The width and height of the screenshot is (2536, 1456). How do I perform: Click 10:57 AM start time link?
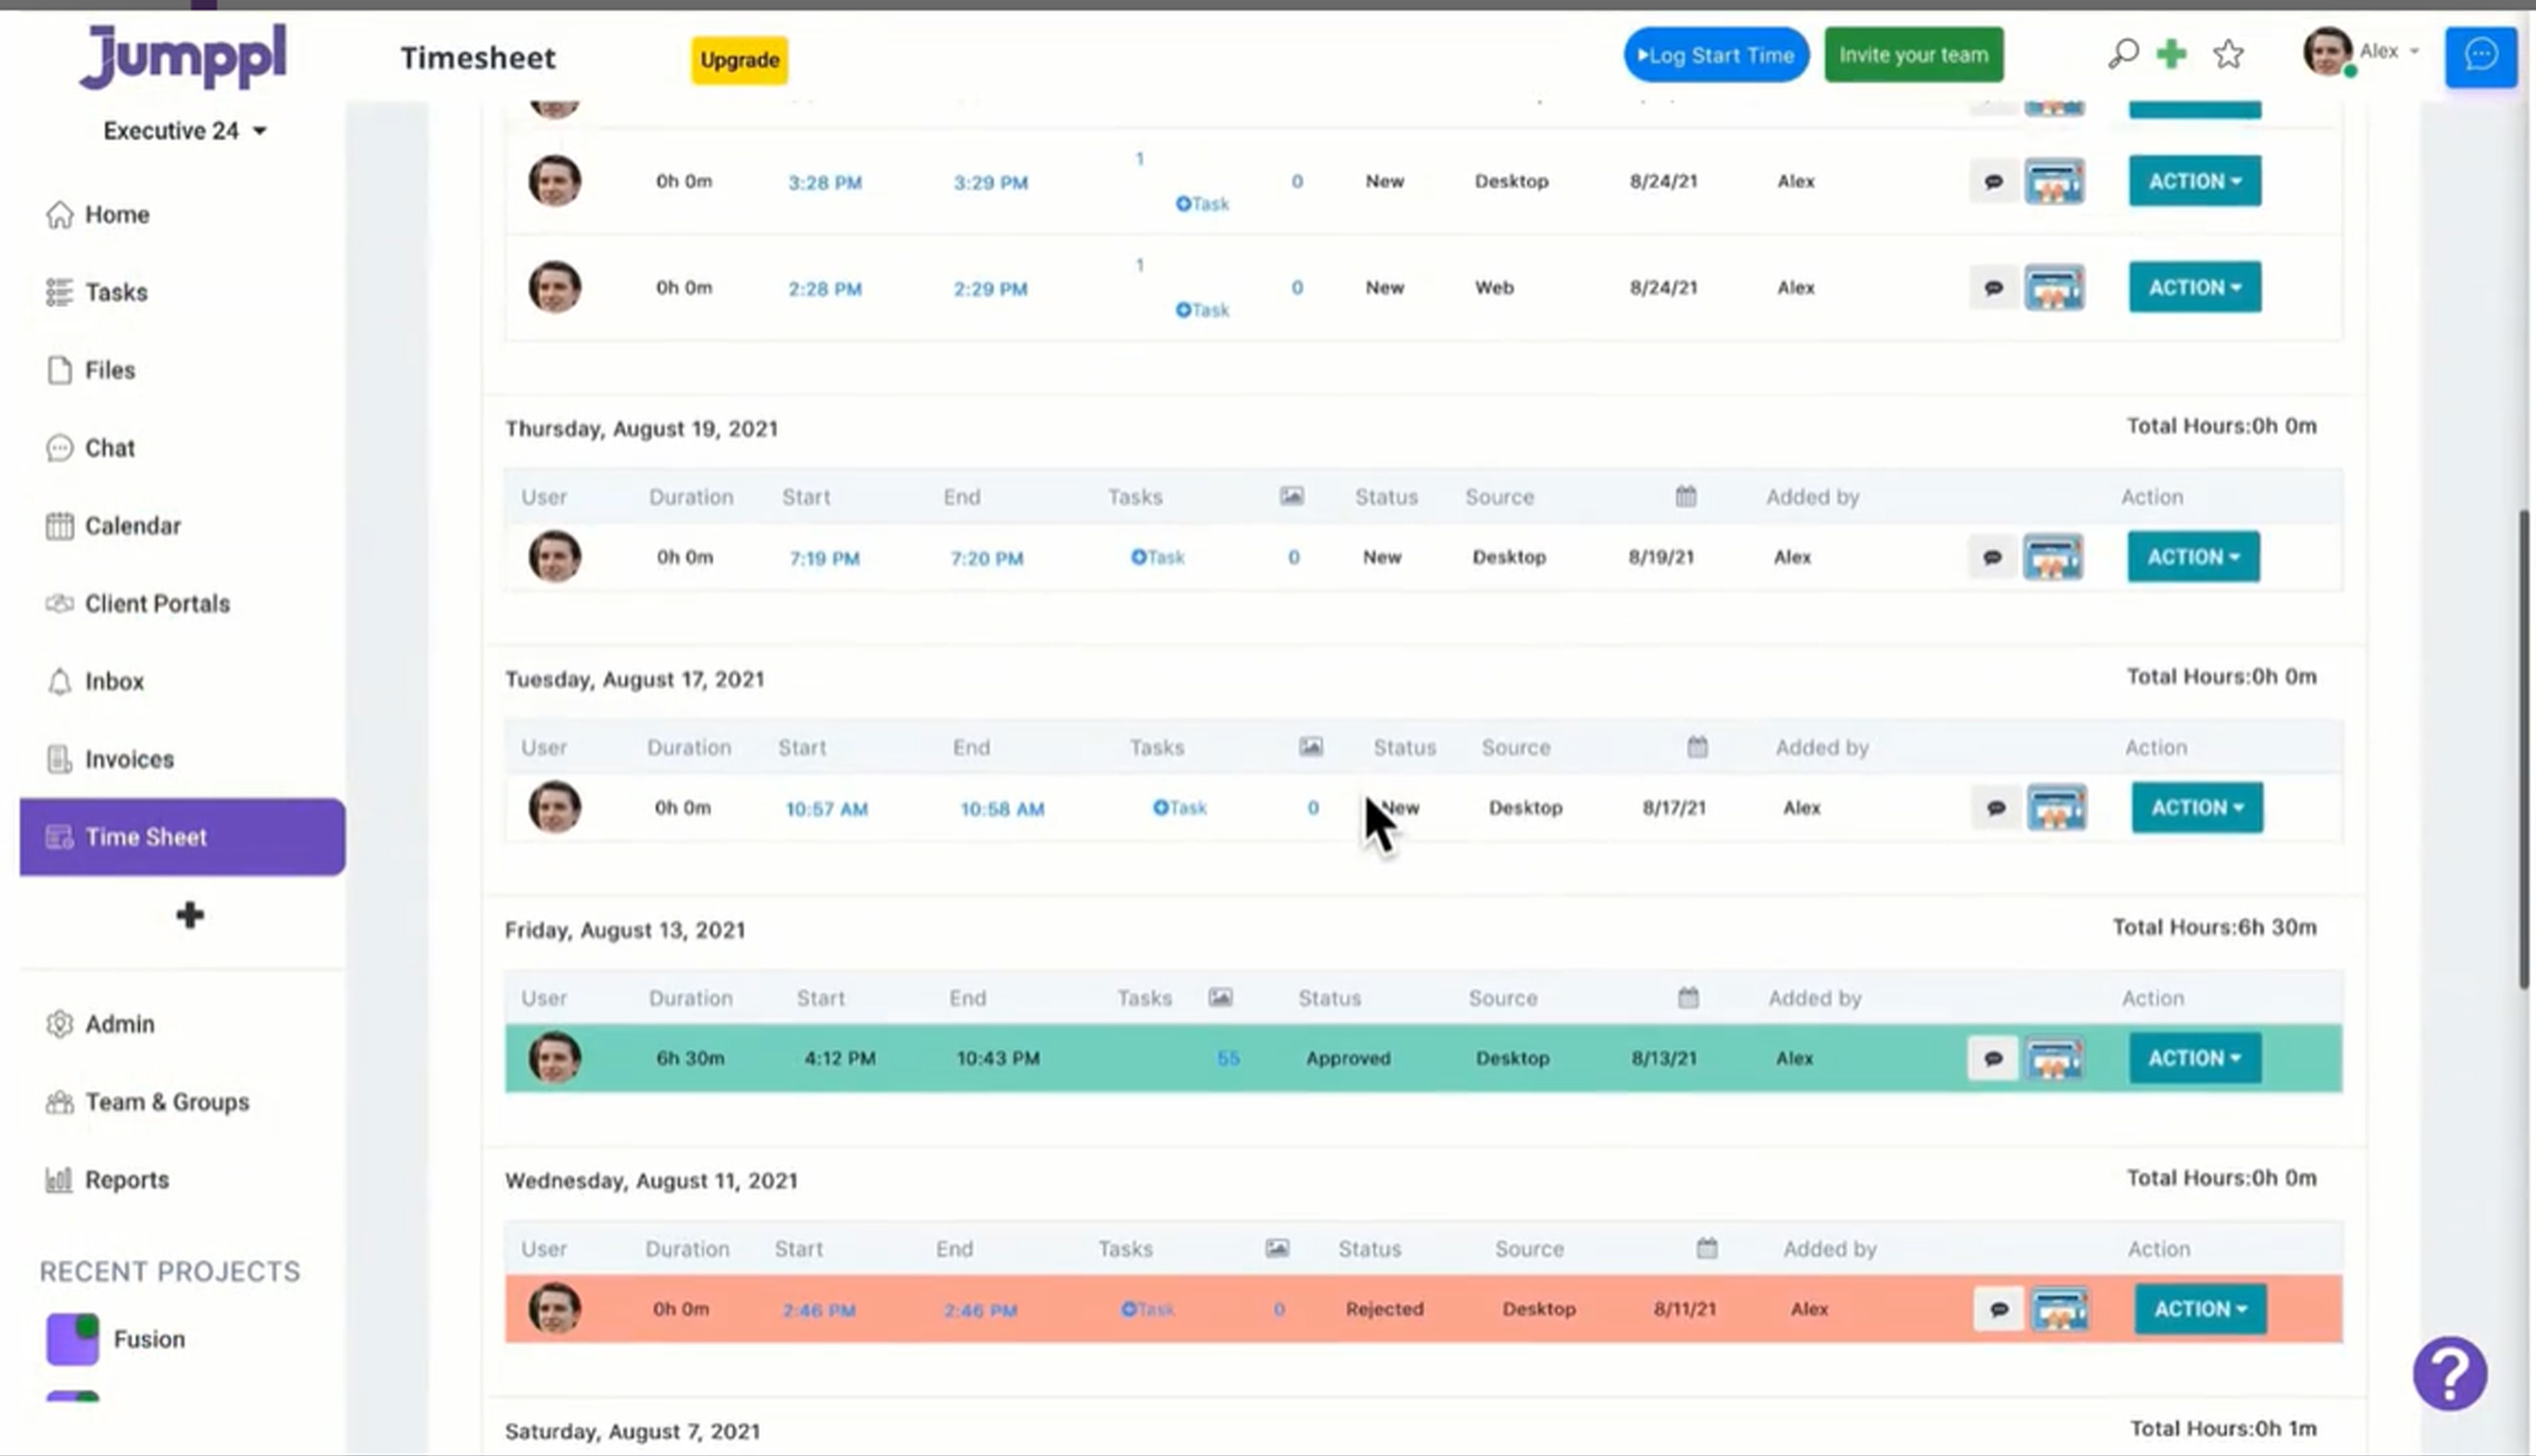826,809
